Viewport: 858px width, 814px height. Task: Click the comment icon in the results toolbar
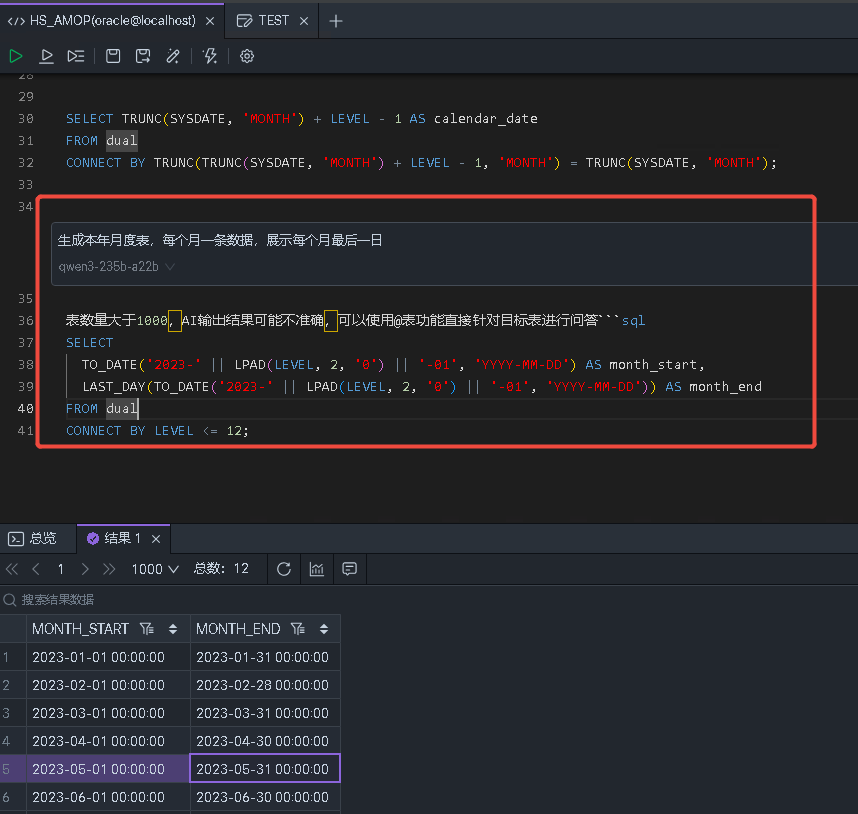click(x=350, y=569)
